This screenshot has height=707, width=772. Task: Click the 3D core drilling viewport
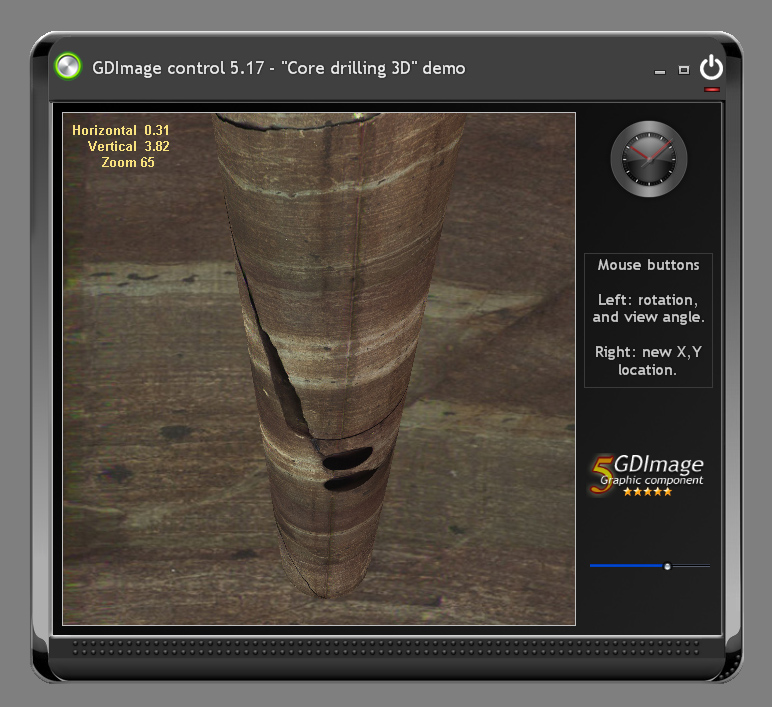pyautogui.click(x=319, y=369)
